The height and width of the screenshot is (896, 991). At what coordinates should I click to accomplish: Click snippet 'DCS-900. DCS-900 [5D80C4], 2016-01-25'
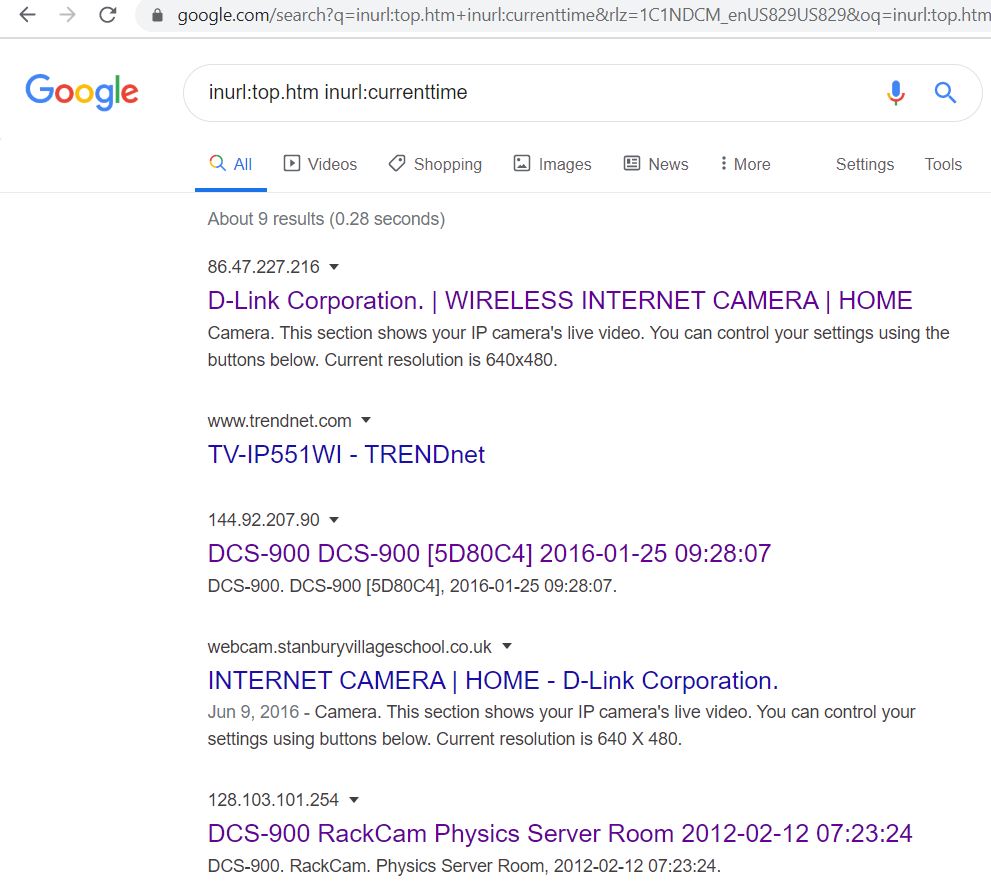(x=412, y=586)
